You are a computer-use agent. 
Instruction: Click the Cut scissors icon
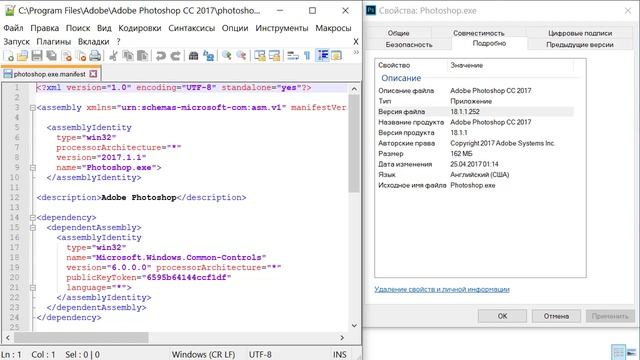tap(113, 56)
